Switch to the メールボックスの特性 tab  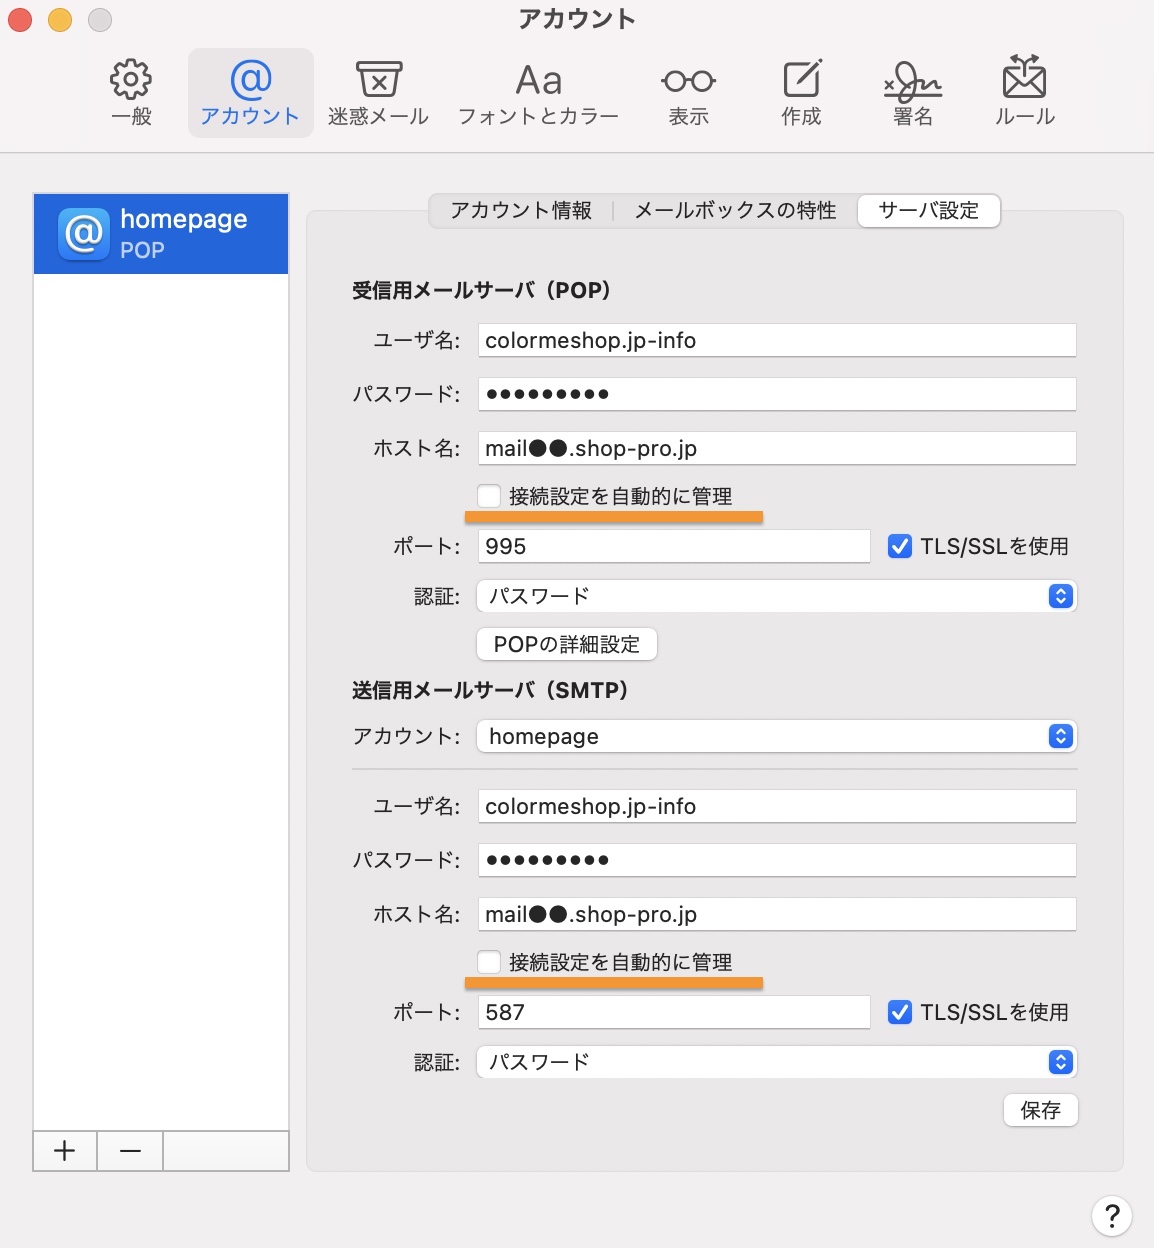click(x=735, y=210)
